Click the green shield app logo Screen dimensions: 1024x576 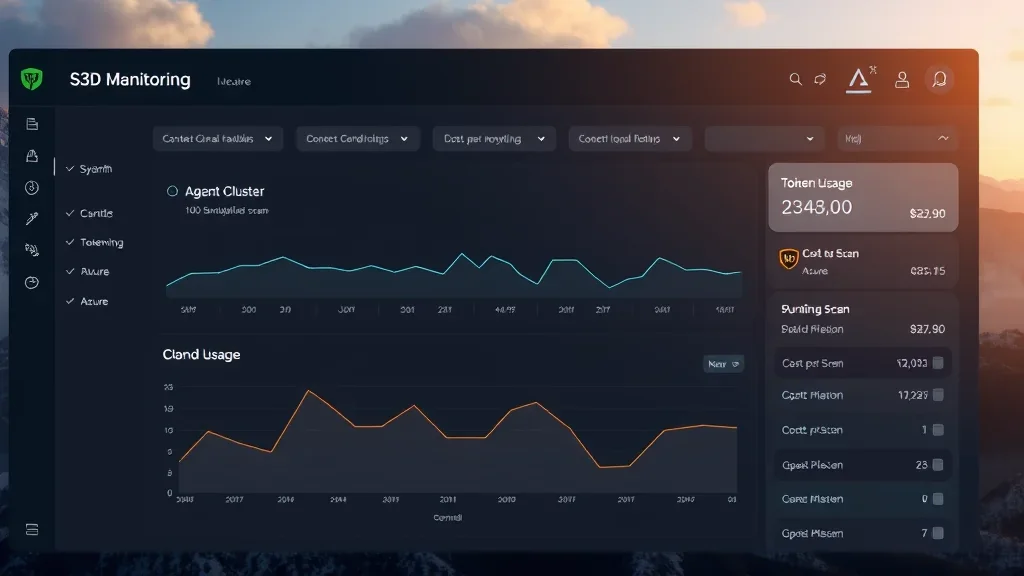point(31,77)
